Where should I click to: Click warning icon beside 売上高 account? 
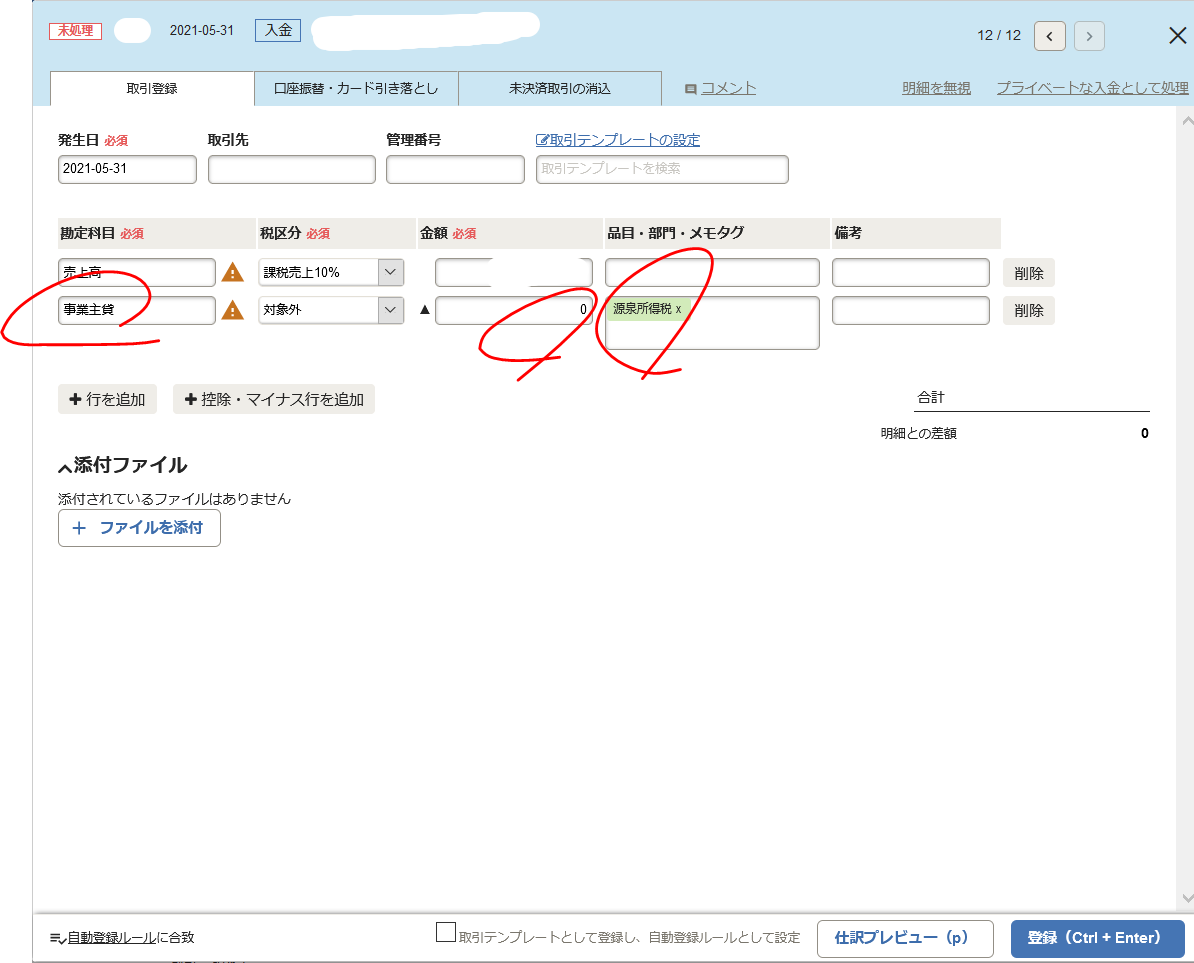232,272
